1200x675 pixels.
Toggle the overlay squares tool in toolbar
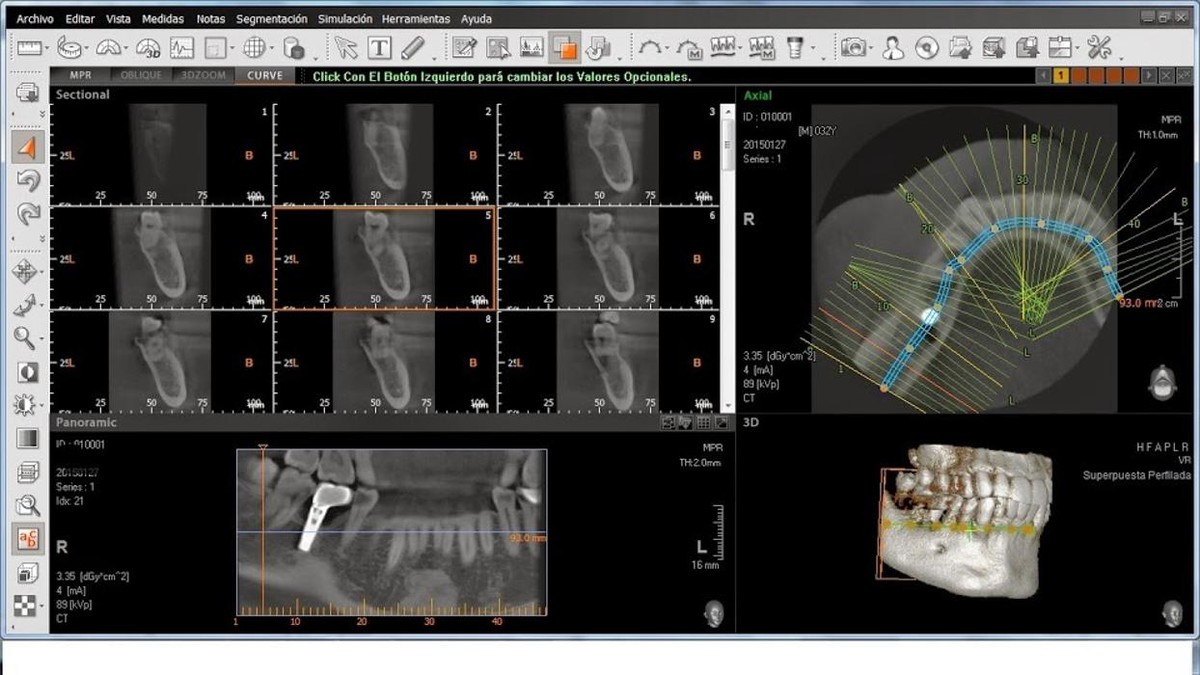(x=565, y=47)
